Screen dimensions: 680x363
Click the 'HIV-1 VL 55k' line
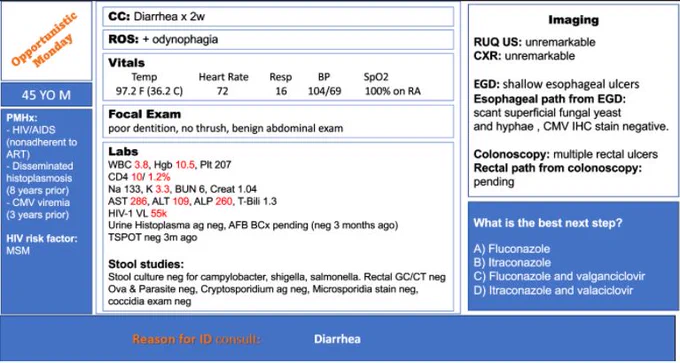click(x=137, y=213)
